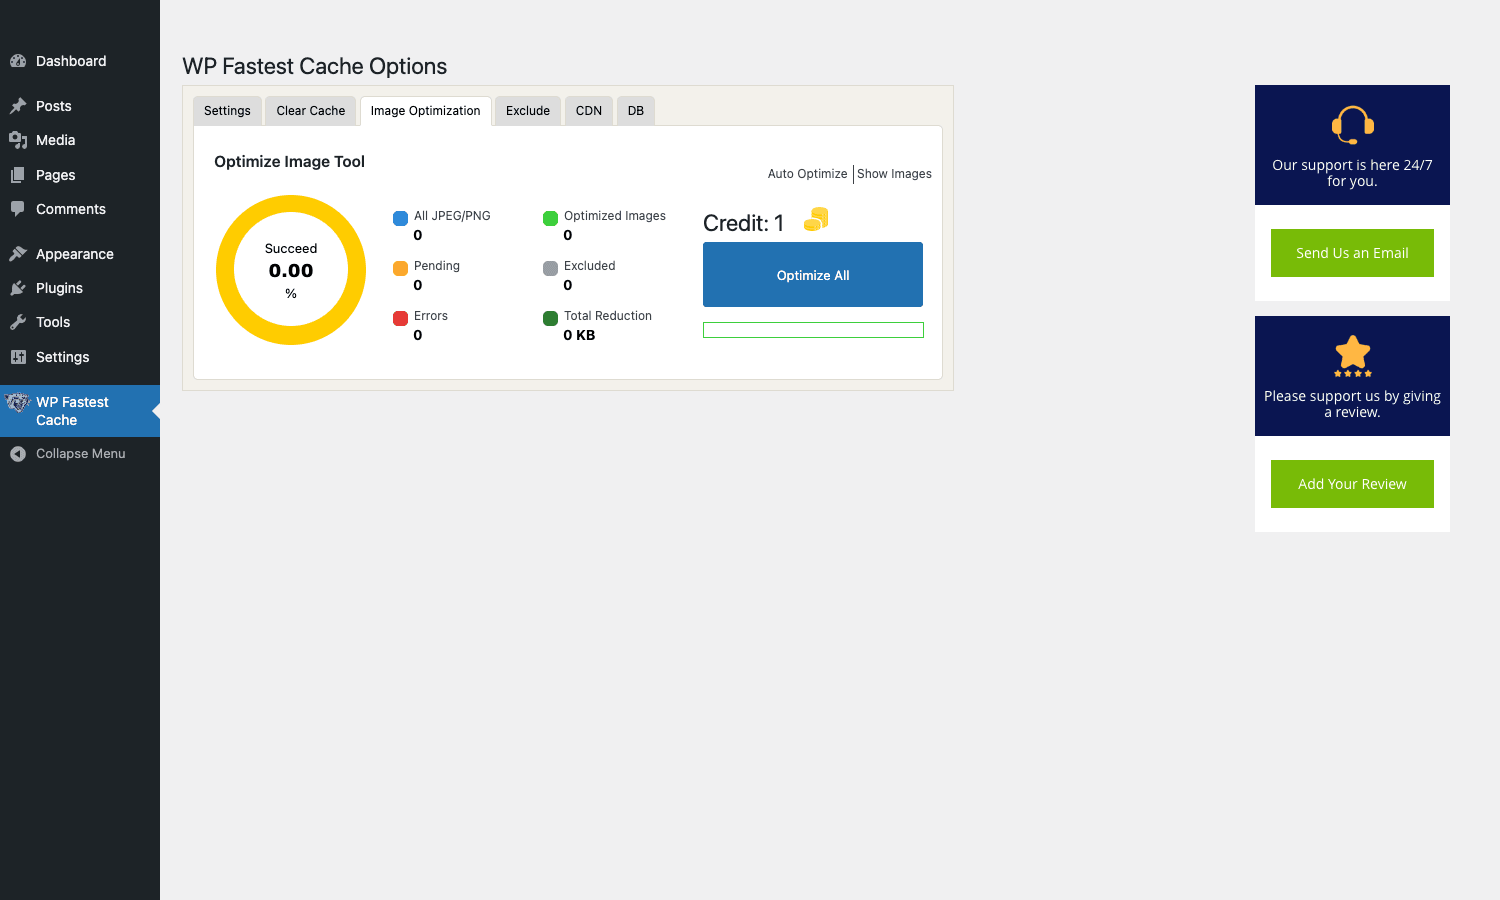The height and width of the screenshot is (900, 1500).
Task: Click the blue All JPEG/PNG swatch
Action: [400, 218]
